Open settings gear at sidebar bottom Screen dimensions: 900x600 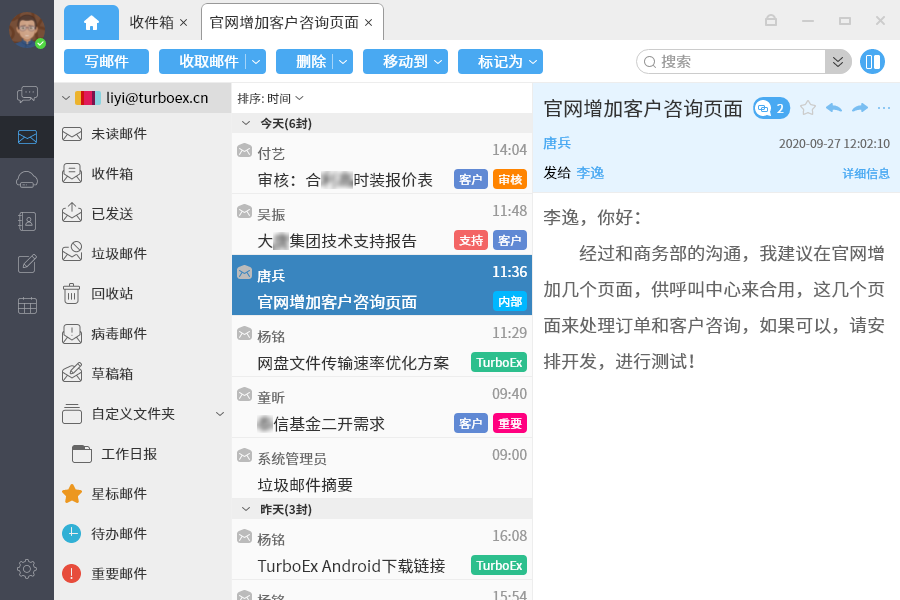(x=27, y=569)
